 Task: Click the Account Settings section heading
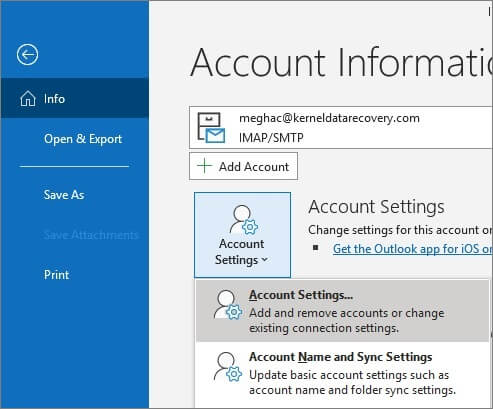click(x=376, y=207)
